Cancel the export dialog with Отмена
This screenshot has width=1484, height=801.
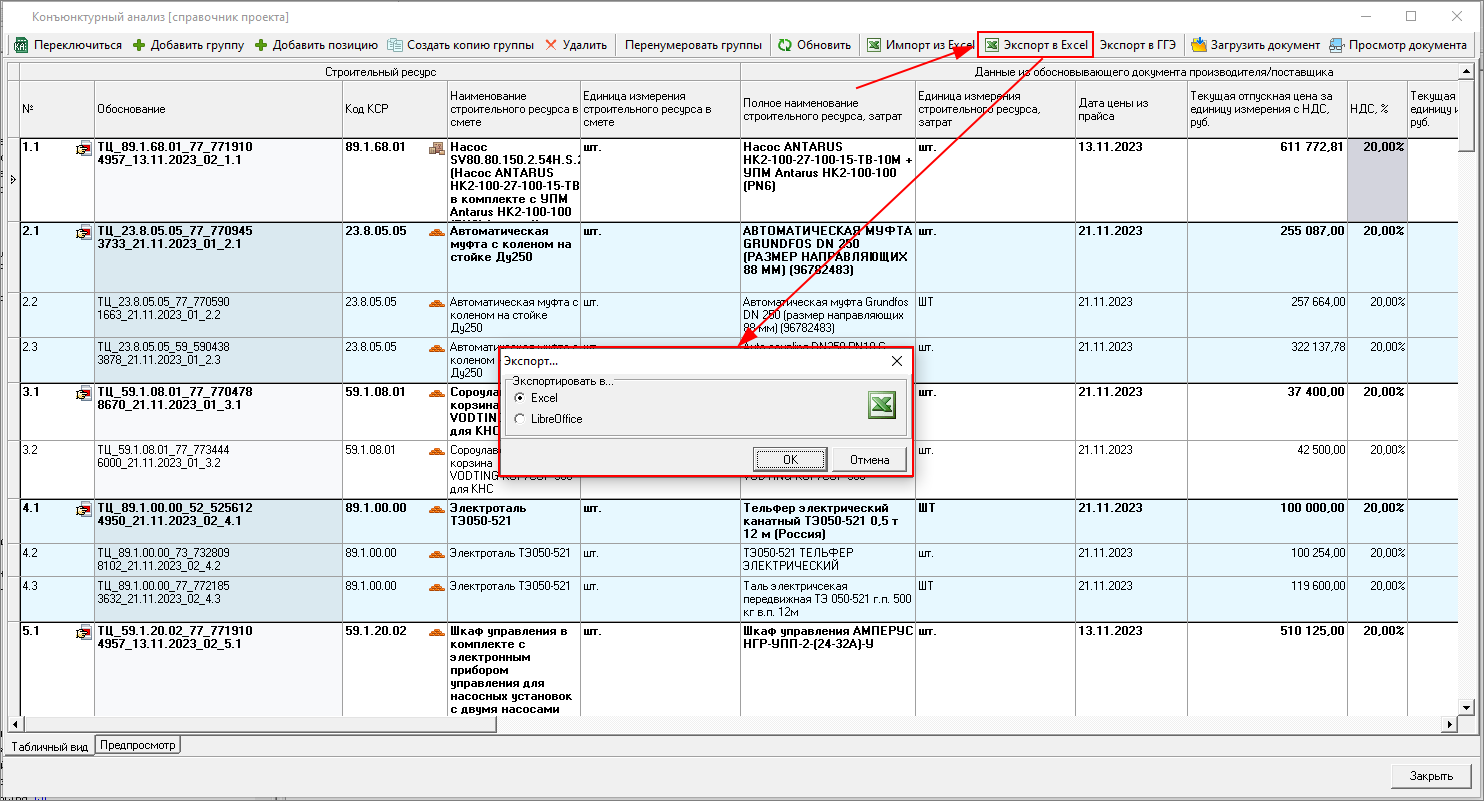click(869, 459)
